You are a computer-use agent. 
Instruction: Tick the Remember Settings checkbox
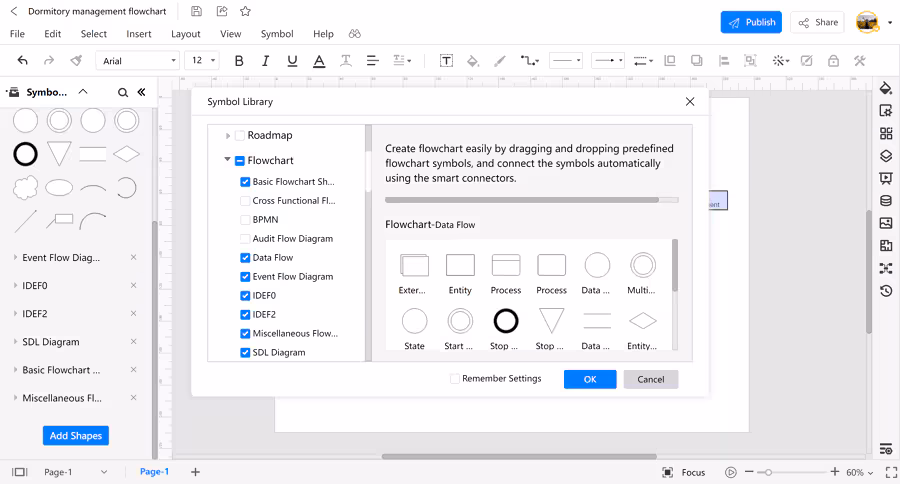[x=455, y=379]
